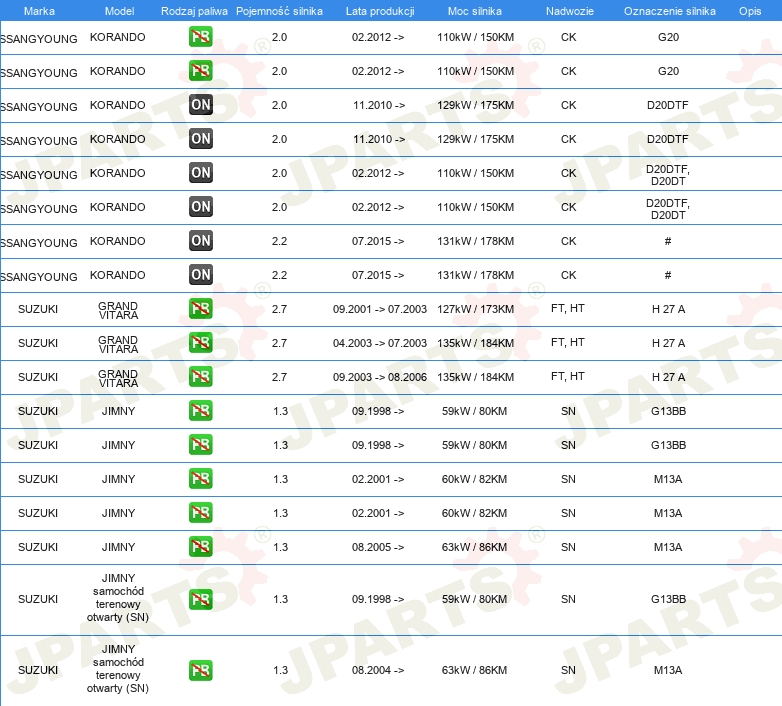The width and height of the screenshot is (782, 706).
Task: Click the PB icon in the topmost Korando G20 row
Action: (x=201, y=37)
